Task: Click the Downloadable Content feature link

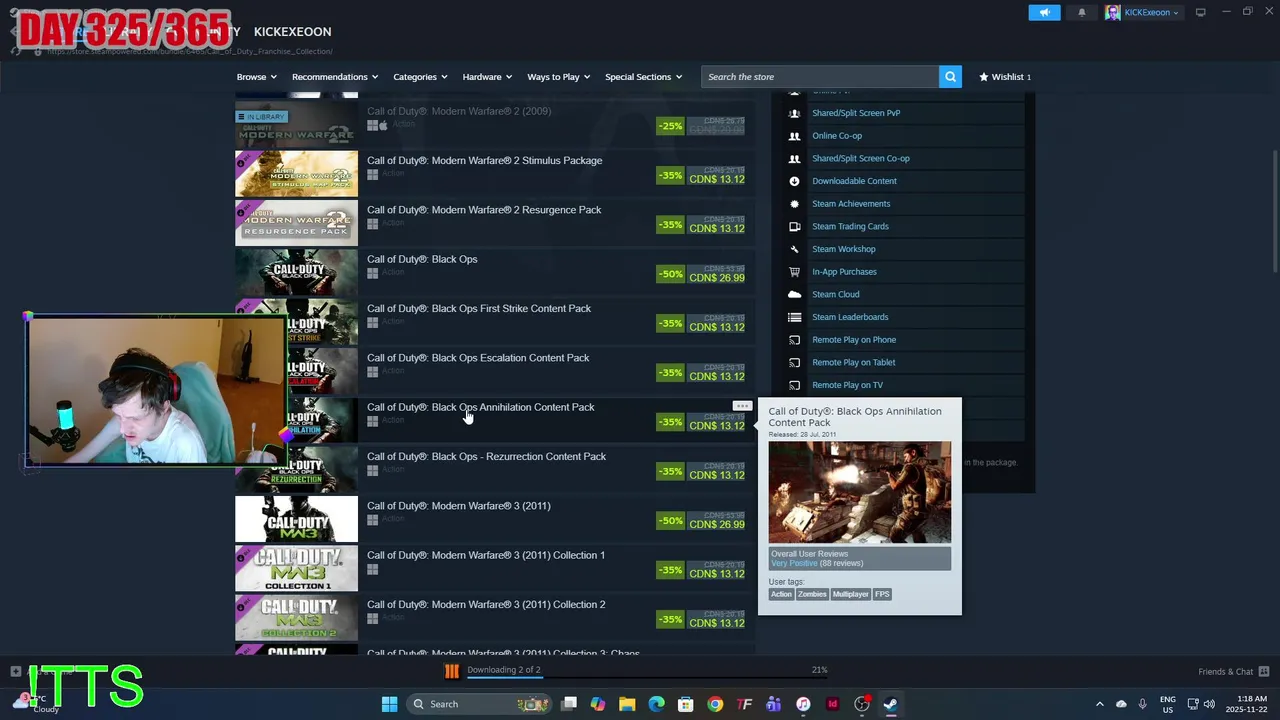Action: pos(854,181)
